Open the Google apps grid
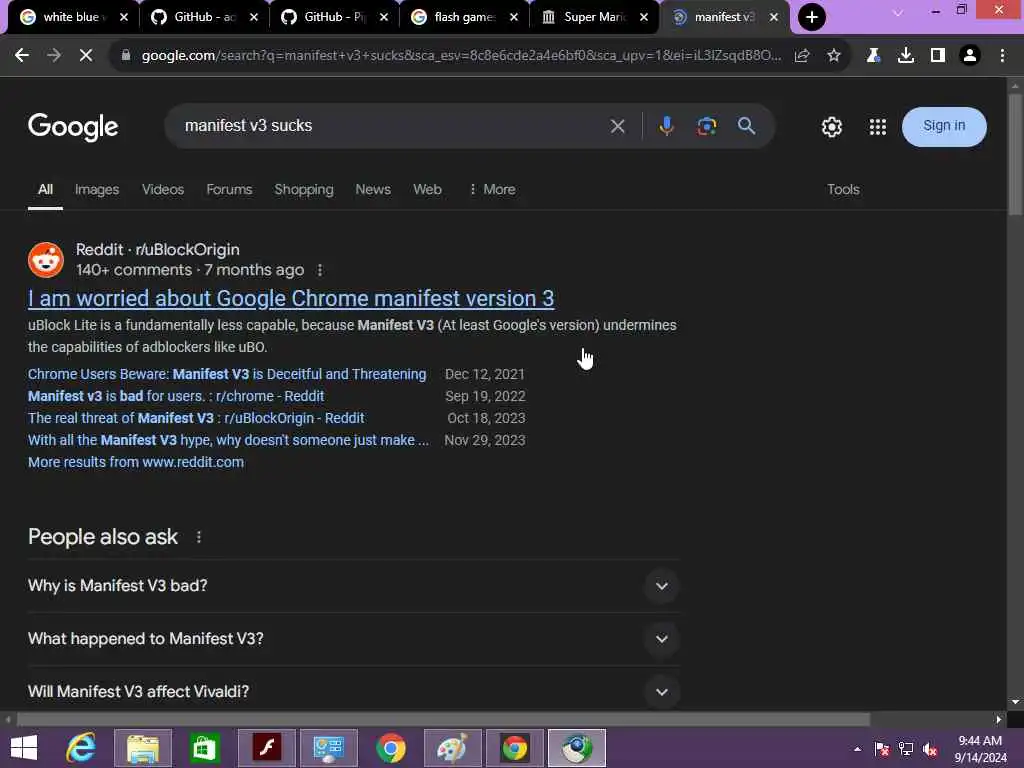1024x768 pixels. click(878, 127)
